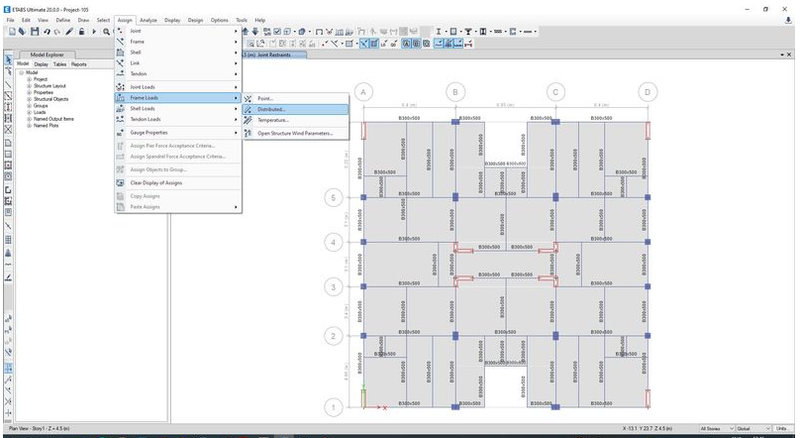
Task: Click the steel I-section frame design icon
Action: point(438,32)
